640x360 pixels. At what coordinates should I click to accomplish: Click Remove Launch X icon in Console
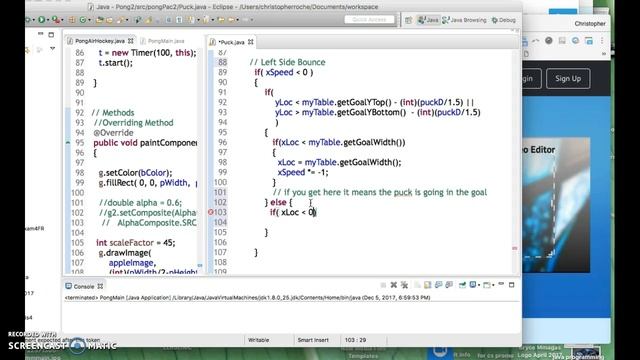click(394, 285)
